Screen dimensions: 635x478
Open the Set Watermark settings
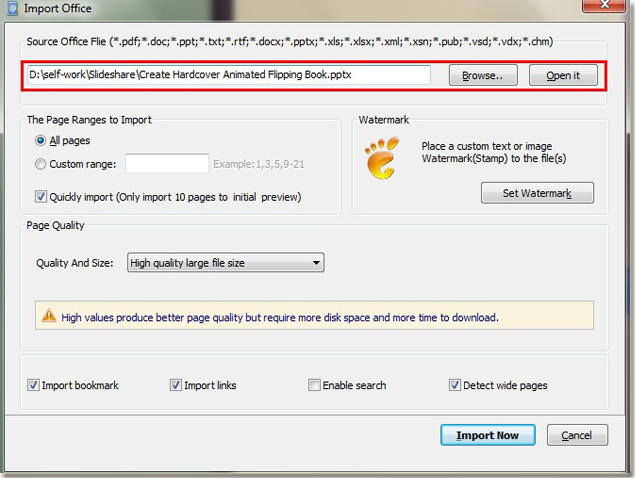click(x=537, y=193)
